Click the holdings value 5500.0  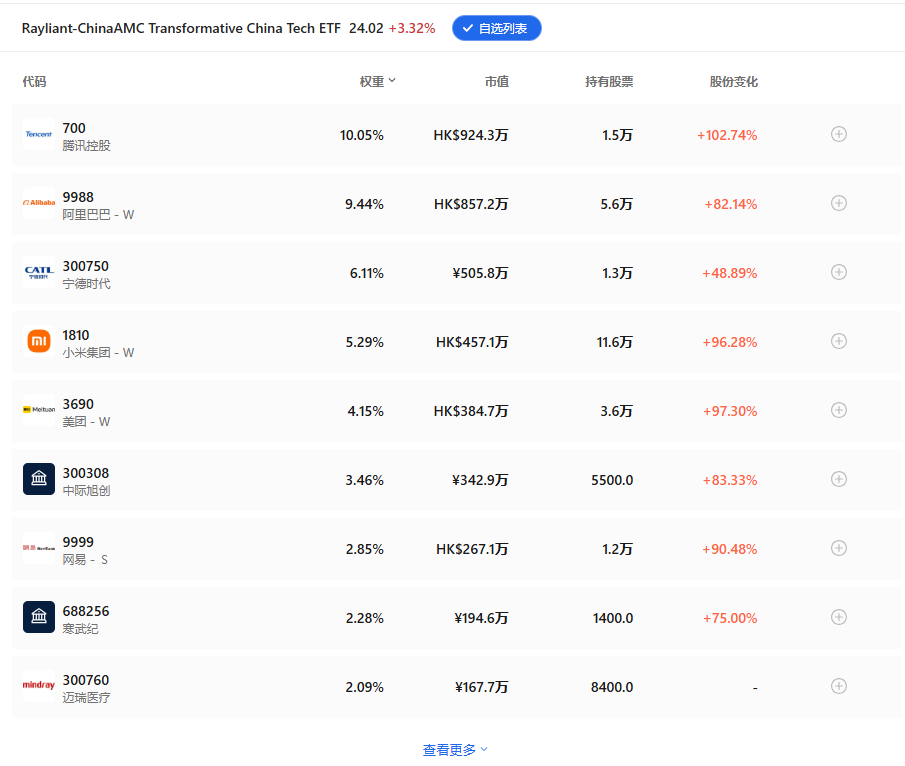click(x=612, y=480)
